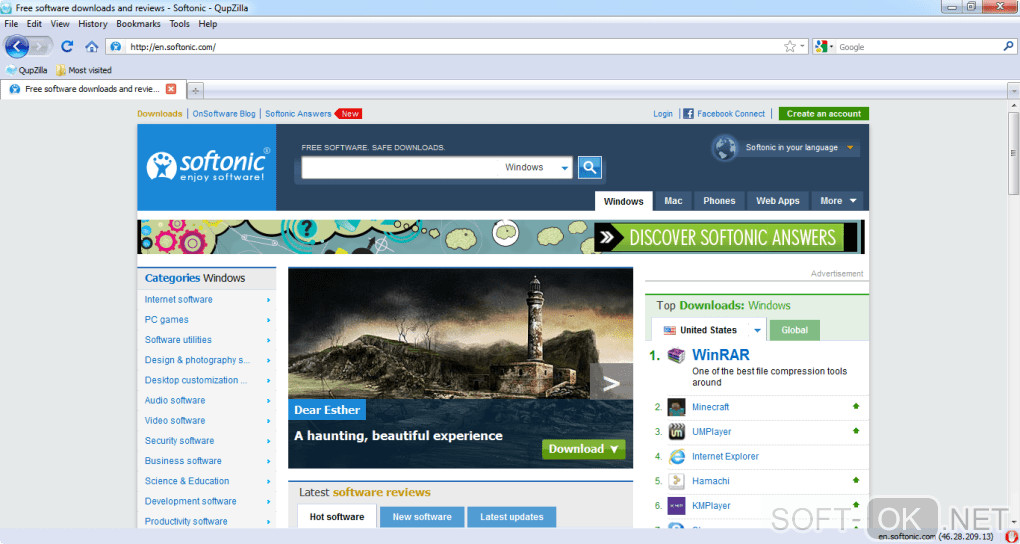The image size is (1020, 544).
Task: Open the Help menu
Action: tap(208, 24)
